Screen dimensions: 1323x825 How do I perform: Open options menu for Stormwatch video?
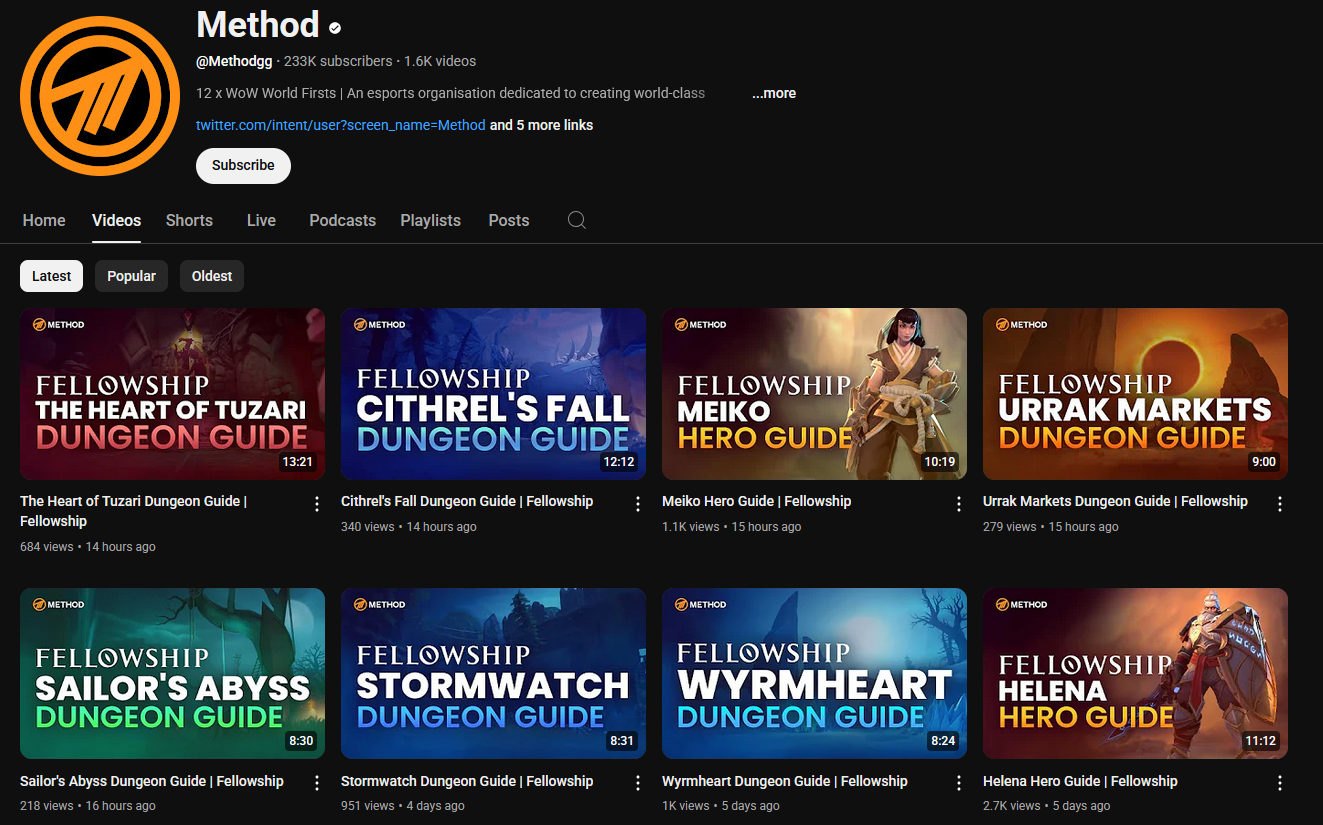[638, 784]
